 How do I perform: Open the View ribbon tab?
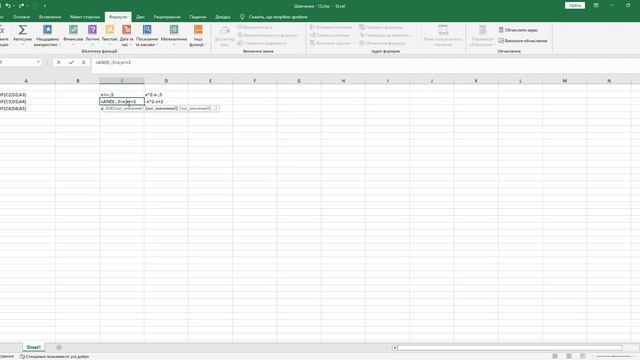[x=198, y=17]
